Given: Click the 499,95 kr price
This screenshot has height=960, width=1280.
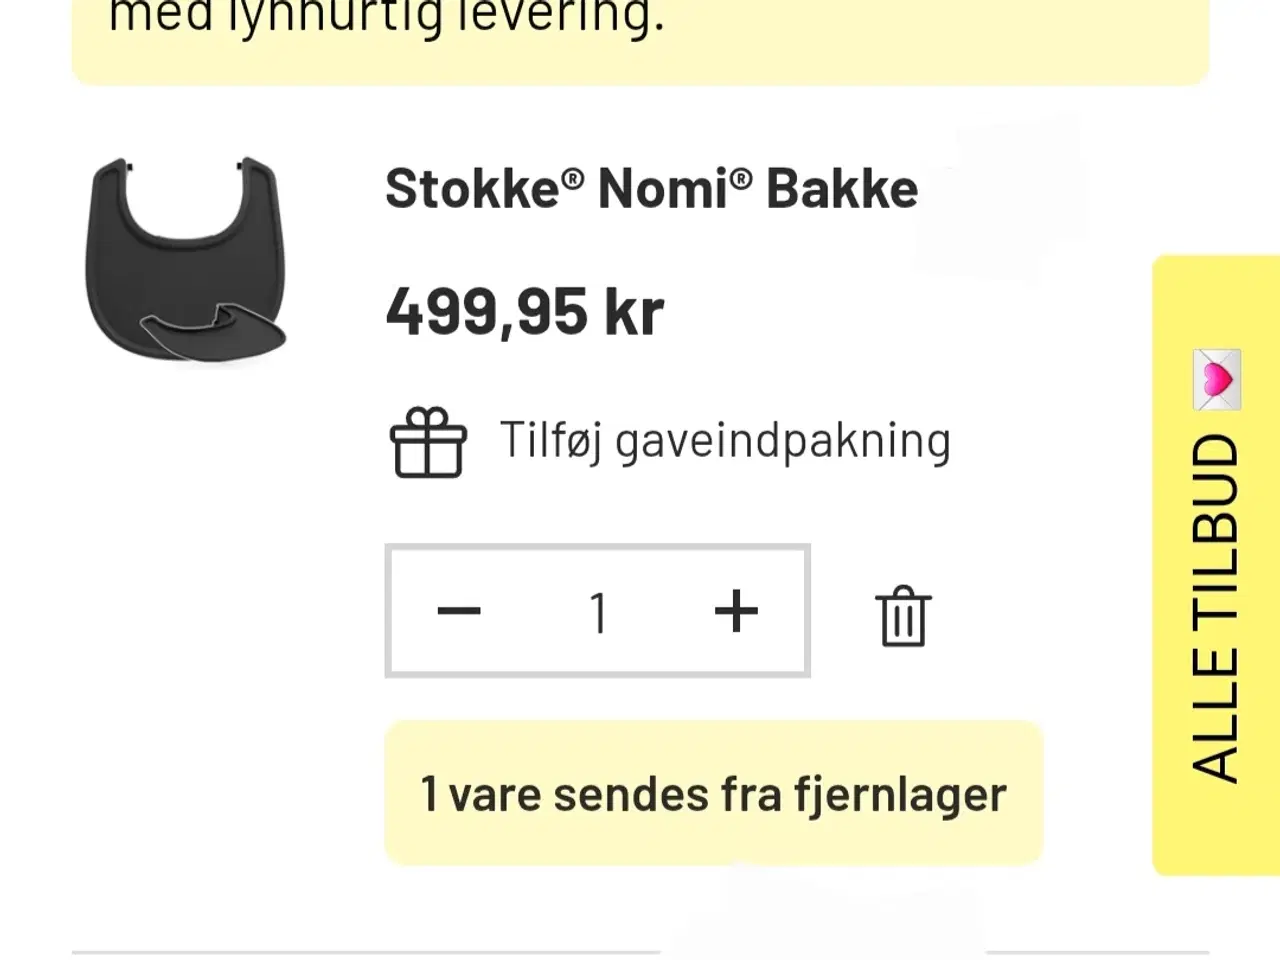Looking at the screenshot, I should click(x=525, y=312).
